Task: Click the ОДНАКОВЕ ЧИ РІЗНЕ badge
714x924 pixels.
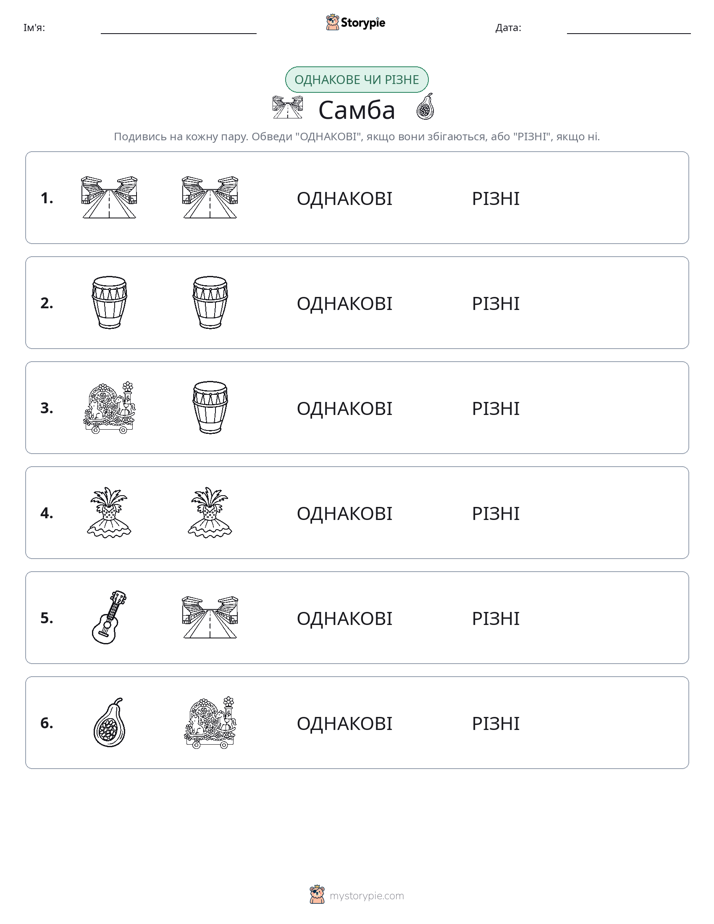Action: pos(356,80)
